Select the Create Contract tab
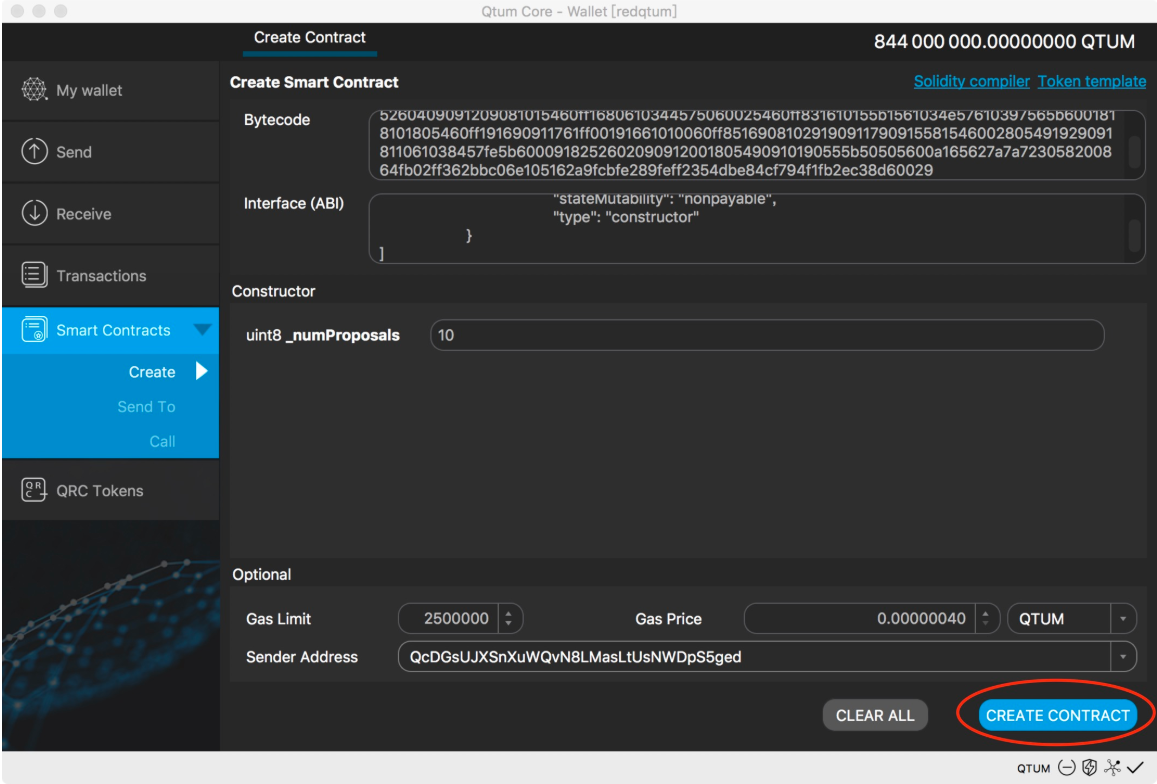 click(x=310, y=38)
